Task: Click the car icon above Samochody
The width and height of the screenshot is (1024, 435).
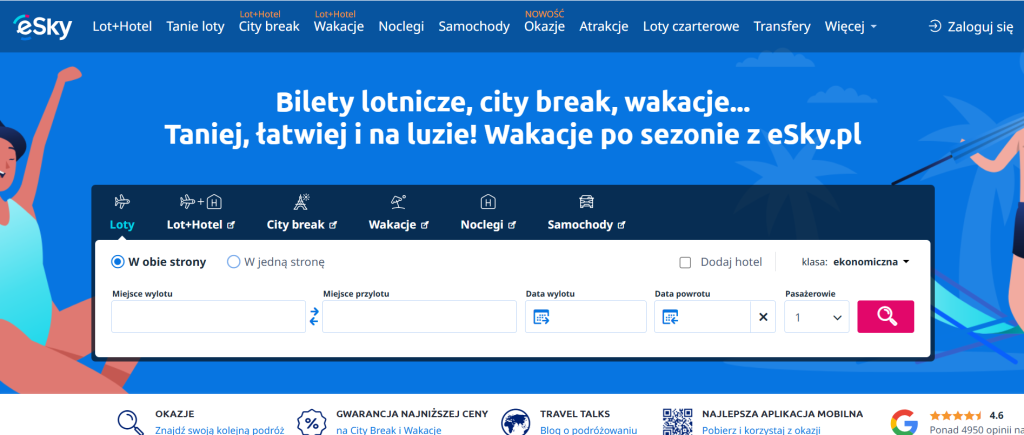Action: 586,201
